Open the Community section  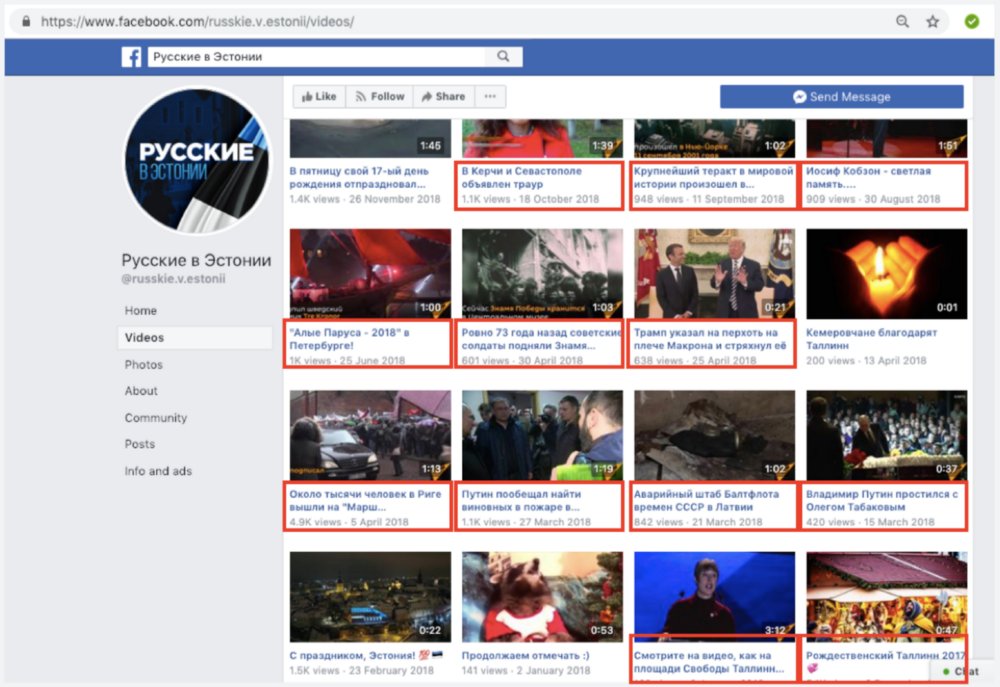[x=156, y=418]
